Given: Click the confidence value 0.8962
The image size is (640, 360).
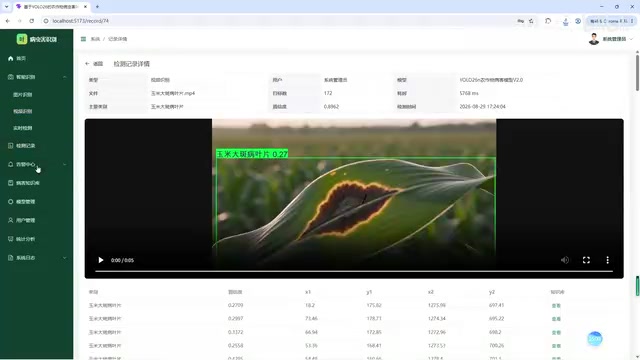Looking at the screenshot, I should click(x=331, y=107).
